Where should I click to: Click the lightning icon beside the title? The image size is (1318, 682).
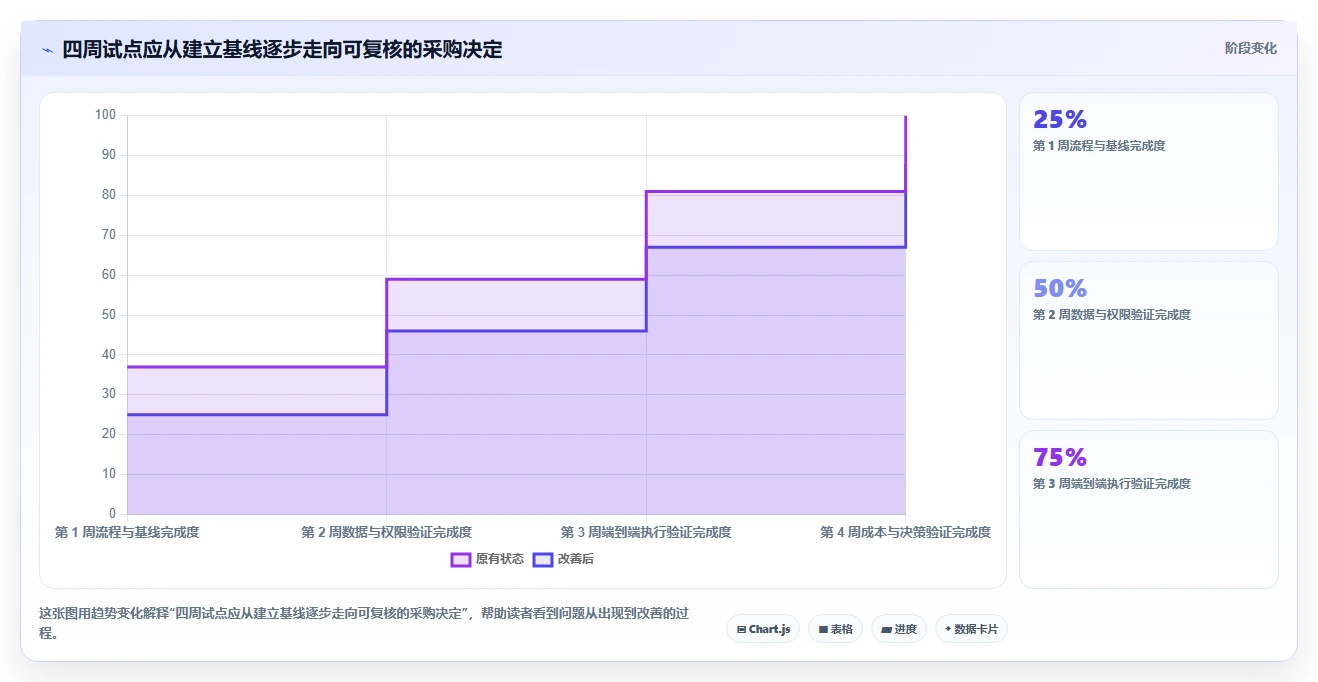(x=47, y=49)
